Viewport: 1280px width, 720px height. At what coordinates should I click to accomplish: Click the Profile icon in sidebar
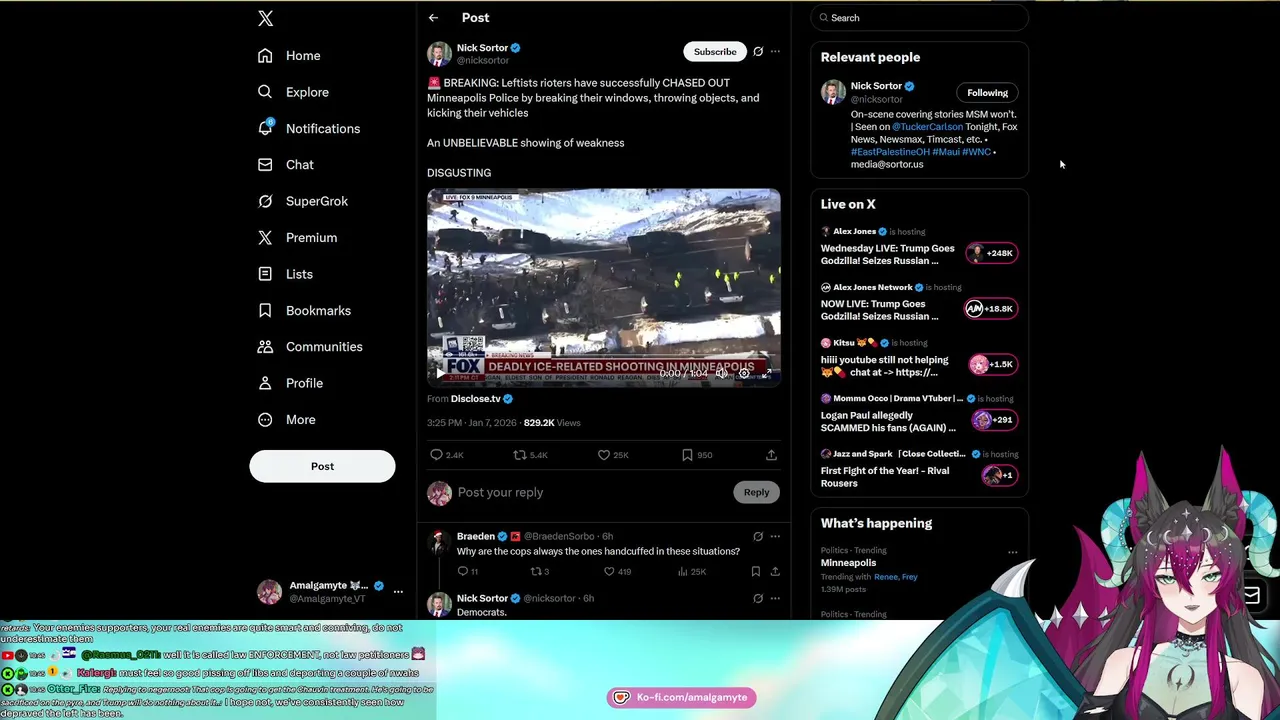265,383
